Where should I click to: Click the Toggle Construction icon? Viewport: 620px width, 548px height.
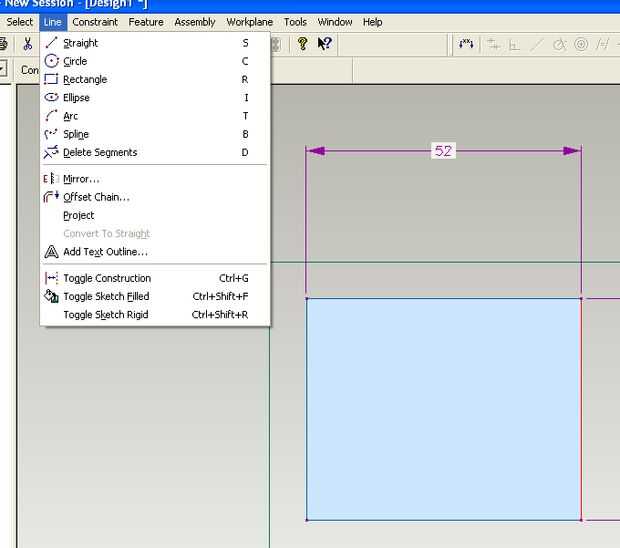click(x=51, y=278)
